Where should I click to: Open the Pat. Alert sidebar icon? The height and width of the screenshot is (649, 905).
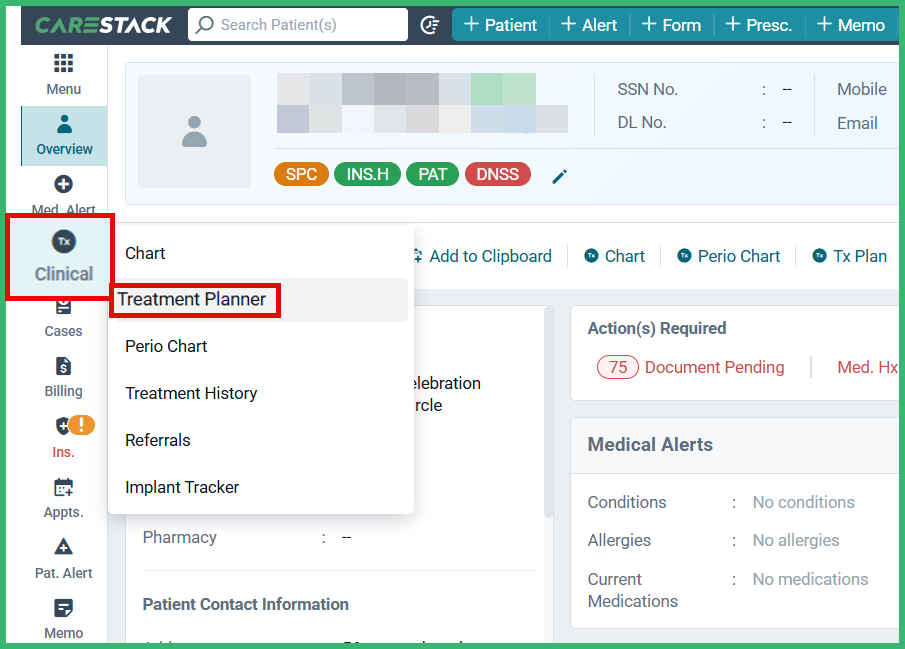pyautogui.click(x=63, y=548)
